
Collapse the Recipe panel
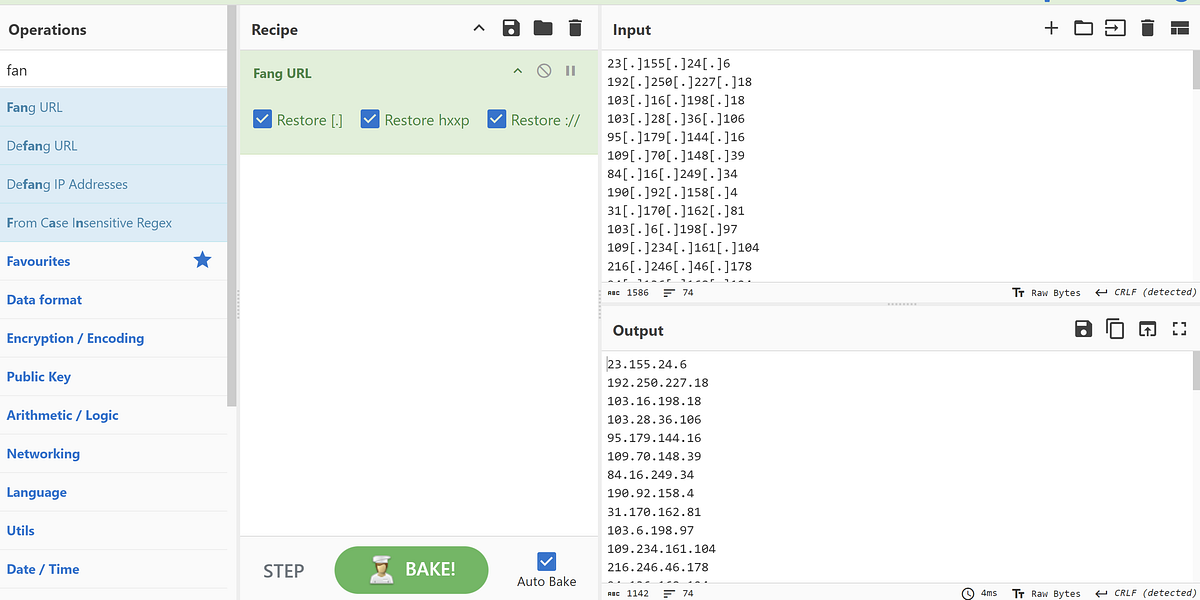(x=478, y=28)
